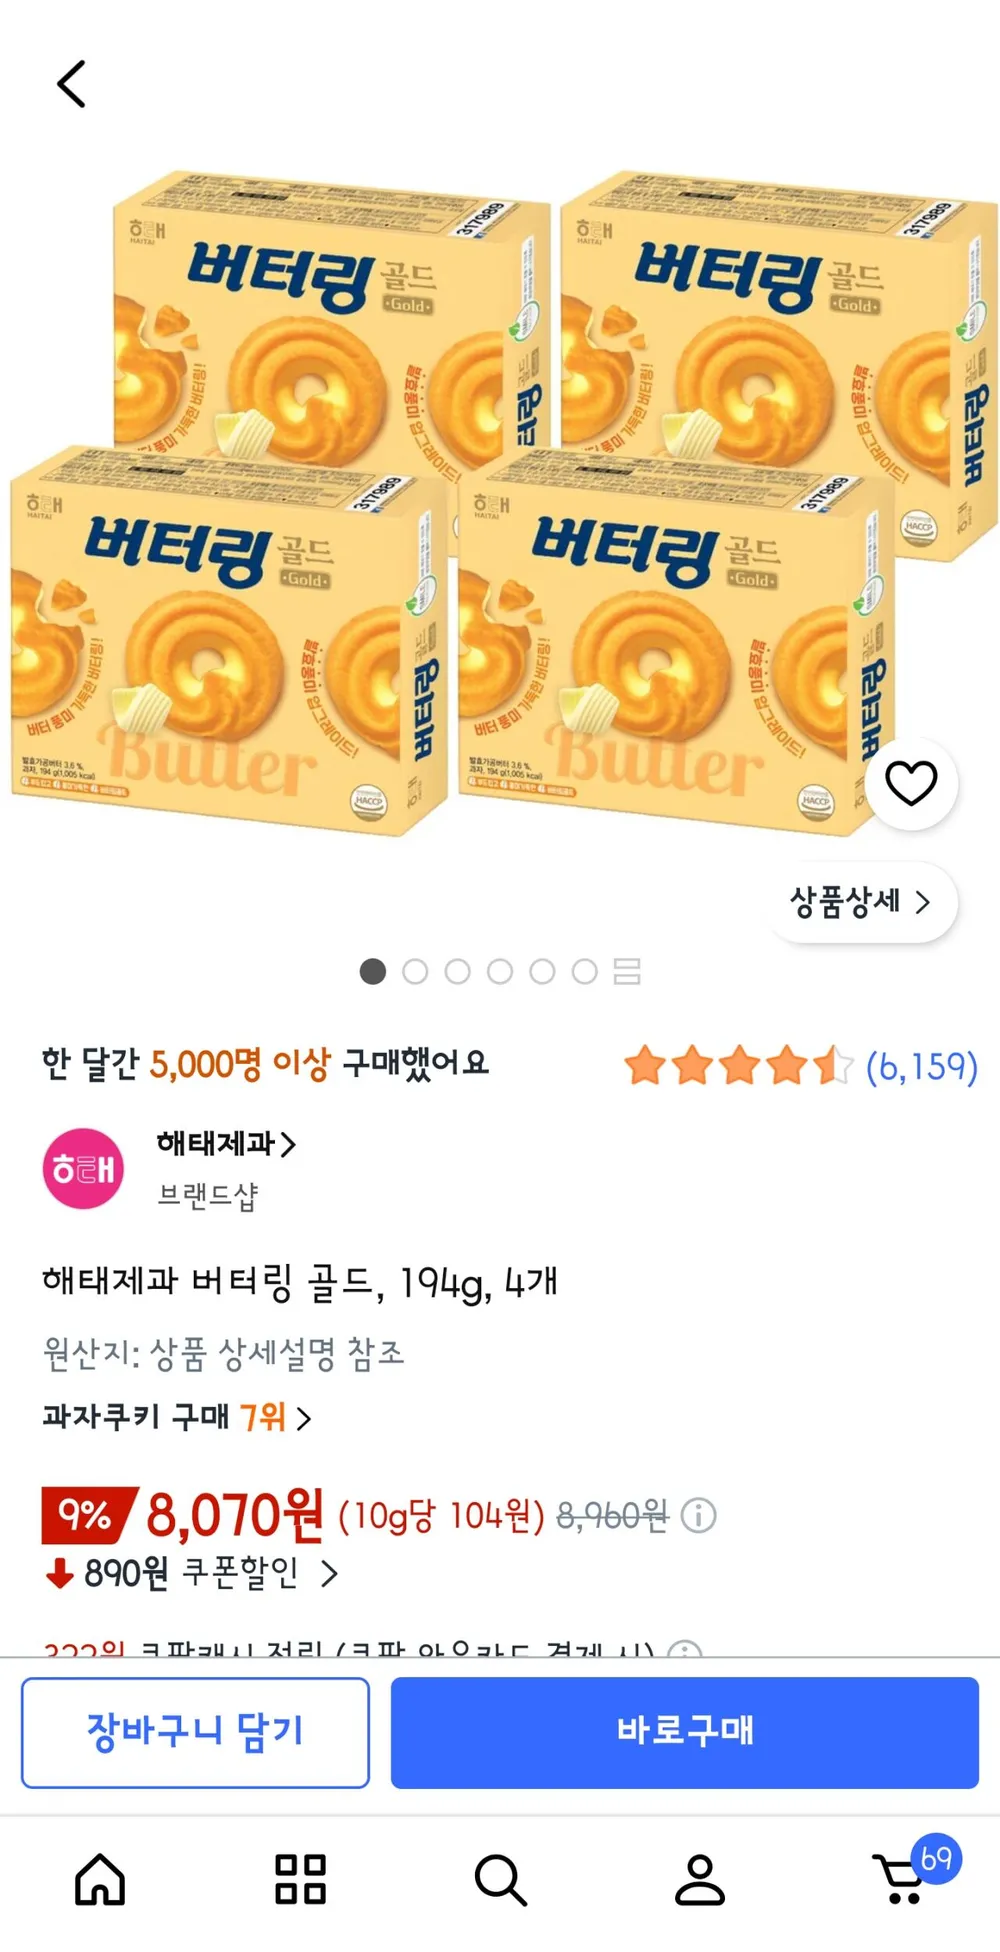Open the category grid icon
Viewport: 1000px width, 1952px height.
click(x=300, y=1879)
